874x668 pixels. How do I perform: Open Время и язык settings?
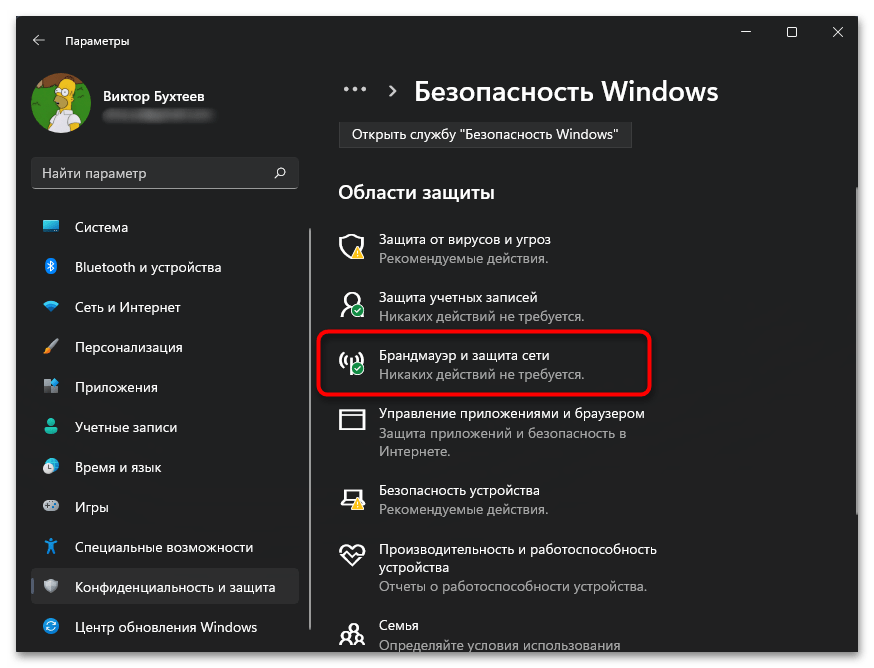pyautogui.click(x=165, y=467)
